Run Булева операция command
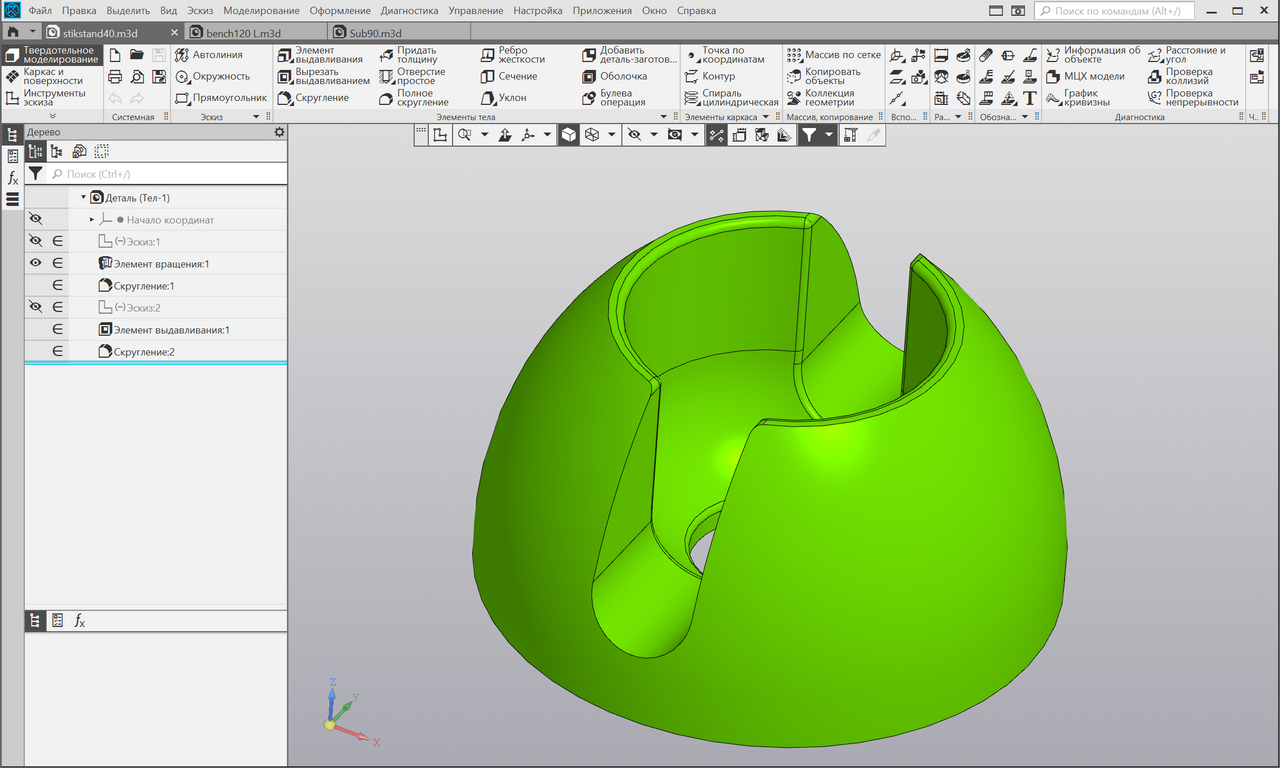 pyautogui.click(x=613, y=98)
